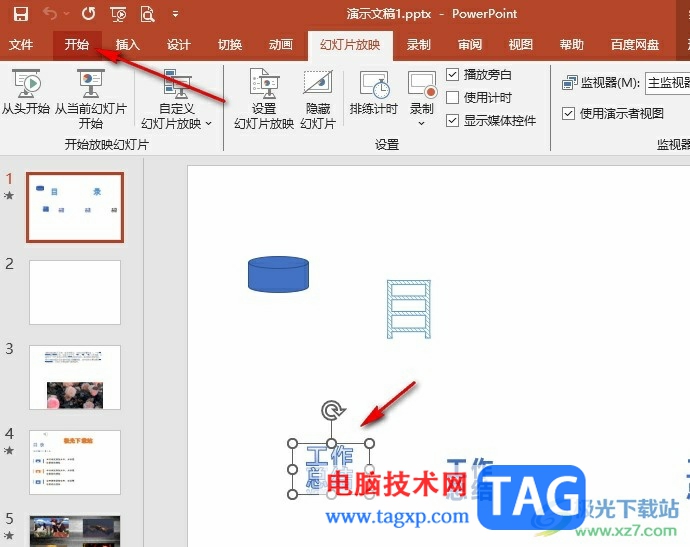Open the 审阅 tab

tap(470, 44)
